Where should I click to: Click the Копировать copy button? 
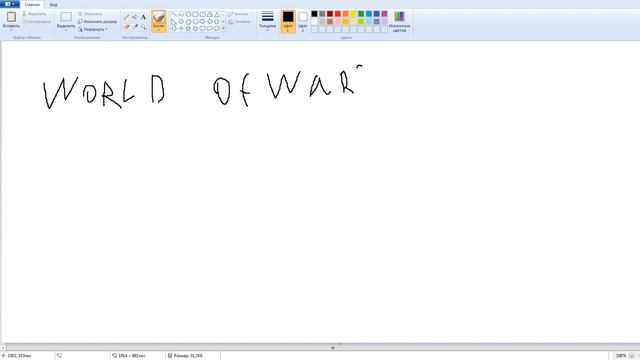pos(36,22)
